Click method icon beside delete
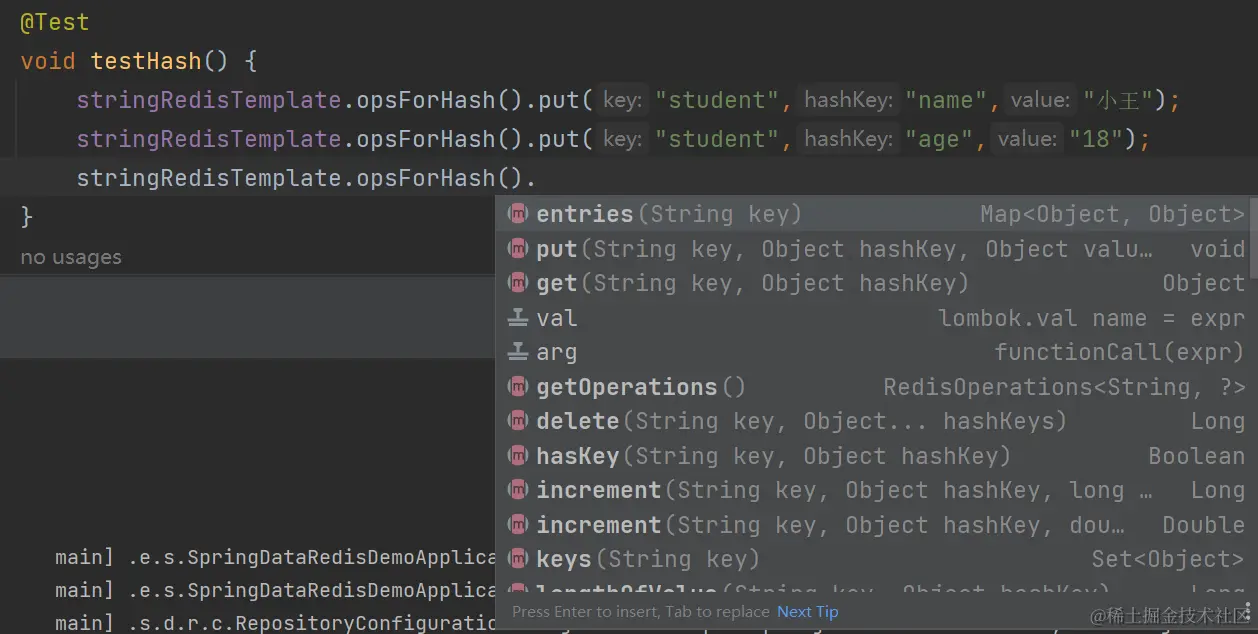Image resolution: width=1258 pixels, height=634 pixels. pyautogui.click(x=517, y=421)
